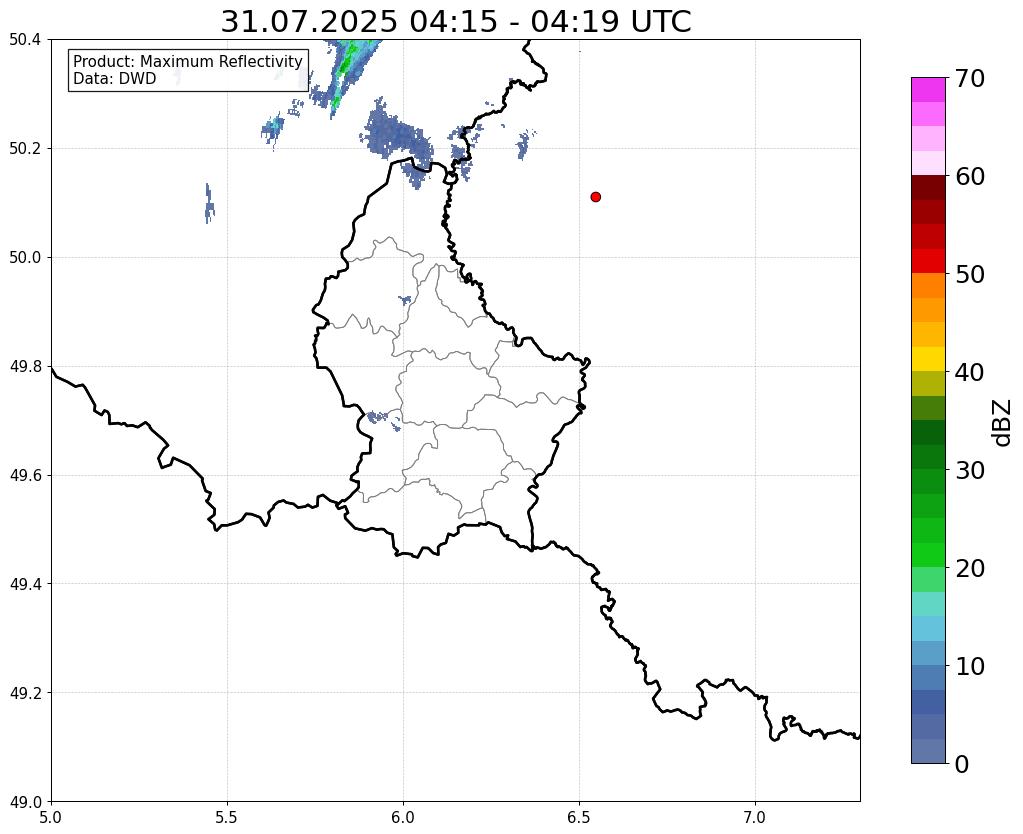Click the longitude axis label 5.0
This screenshot has width=1023, height=834.
pos(51,817)
